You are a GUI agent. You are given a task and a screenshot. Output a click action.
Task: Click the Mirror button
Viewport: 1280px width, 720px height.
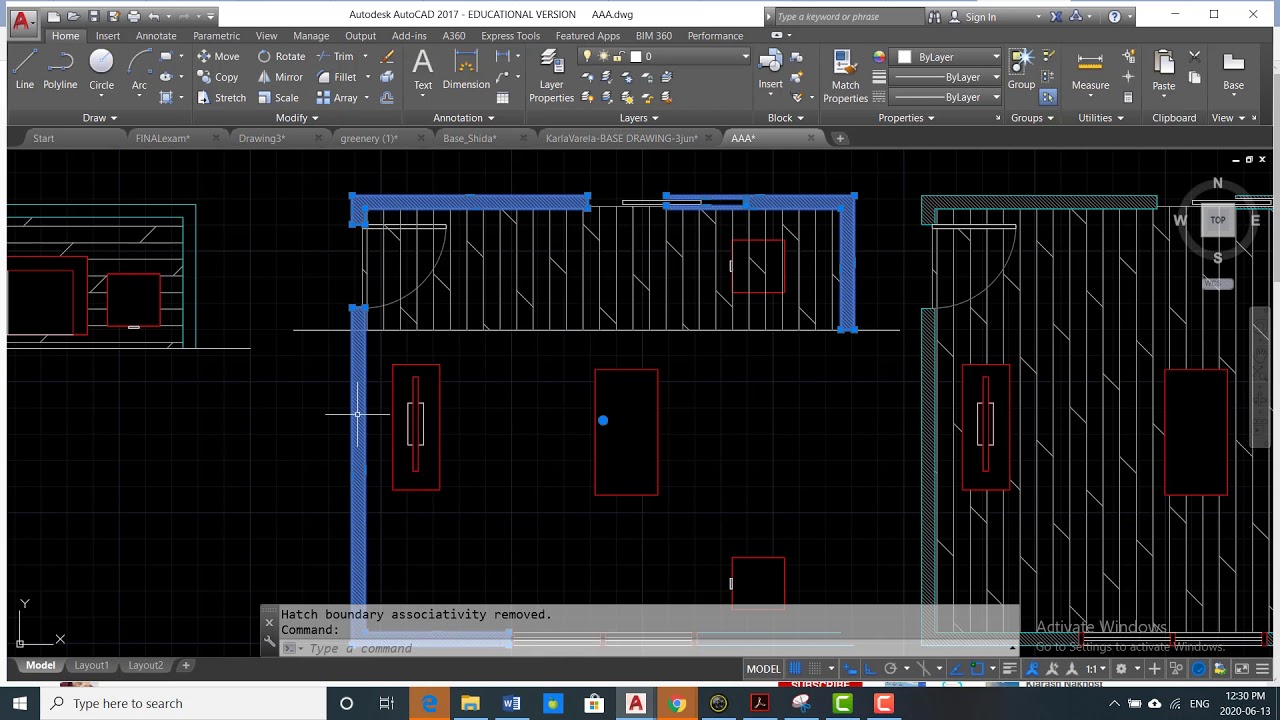click(280, 77)
